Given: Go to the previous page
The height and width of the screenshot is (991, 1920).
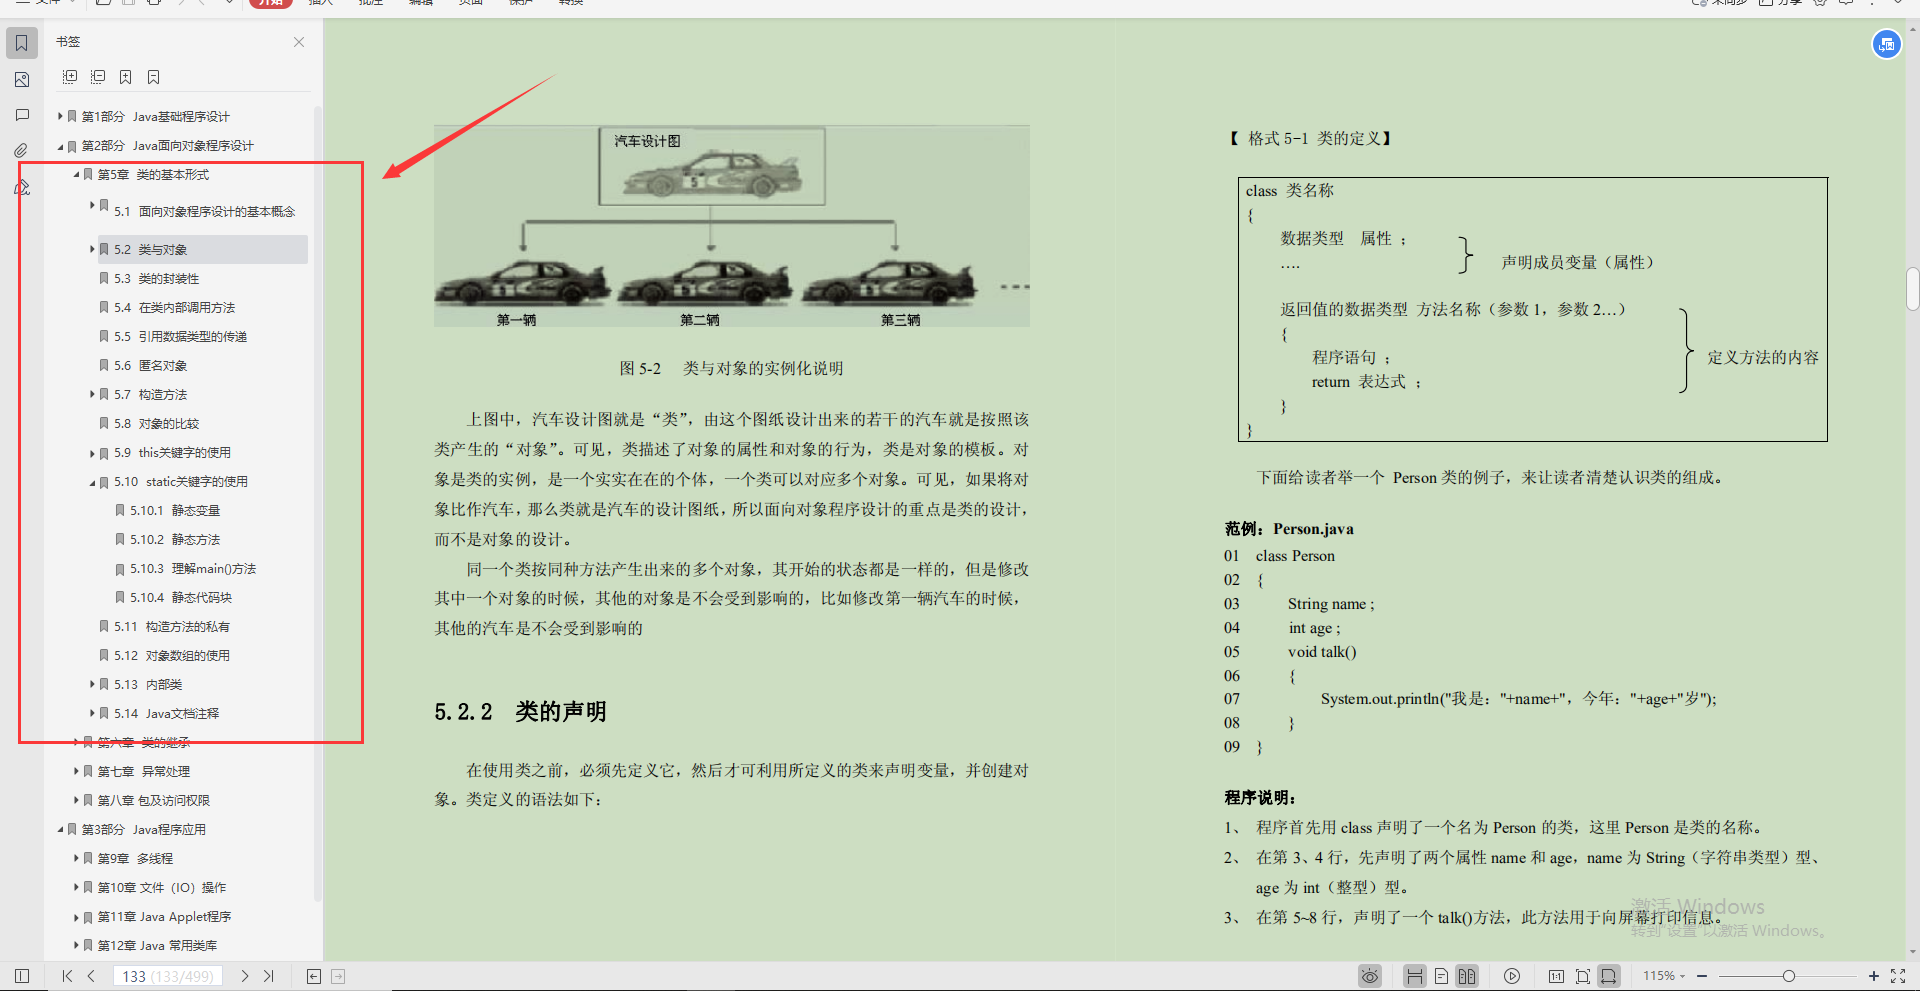Looking at the screenshot, I should tap(91, 976).
